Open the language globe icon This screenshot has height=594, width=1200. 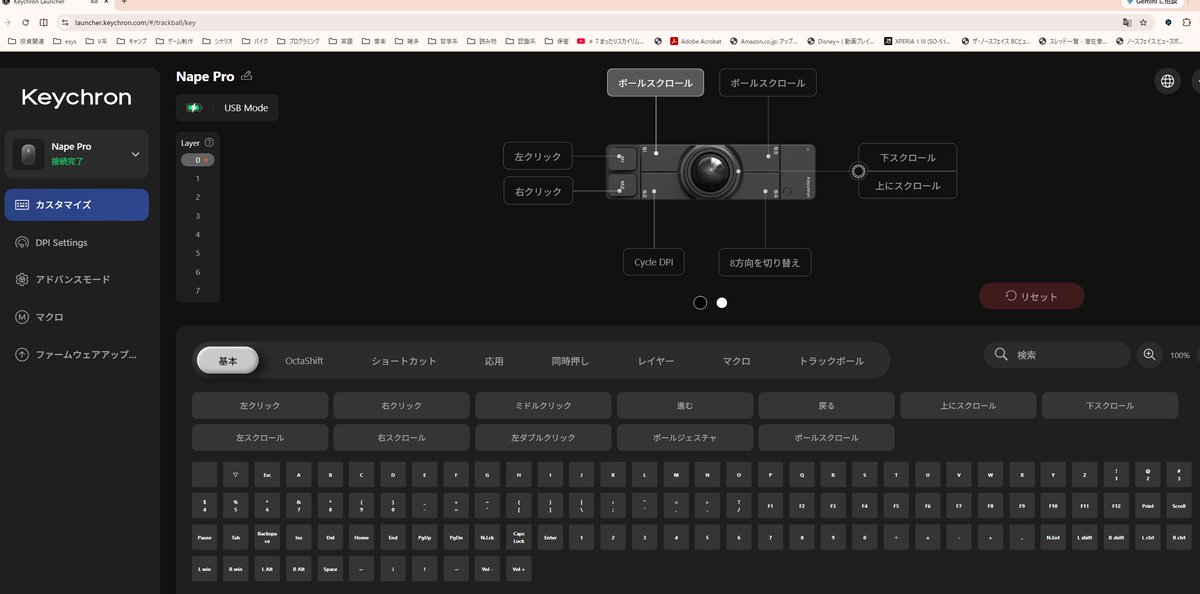(x=1167, y=81)
